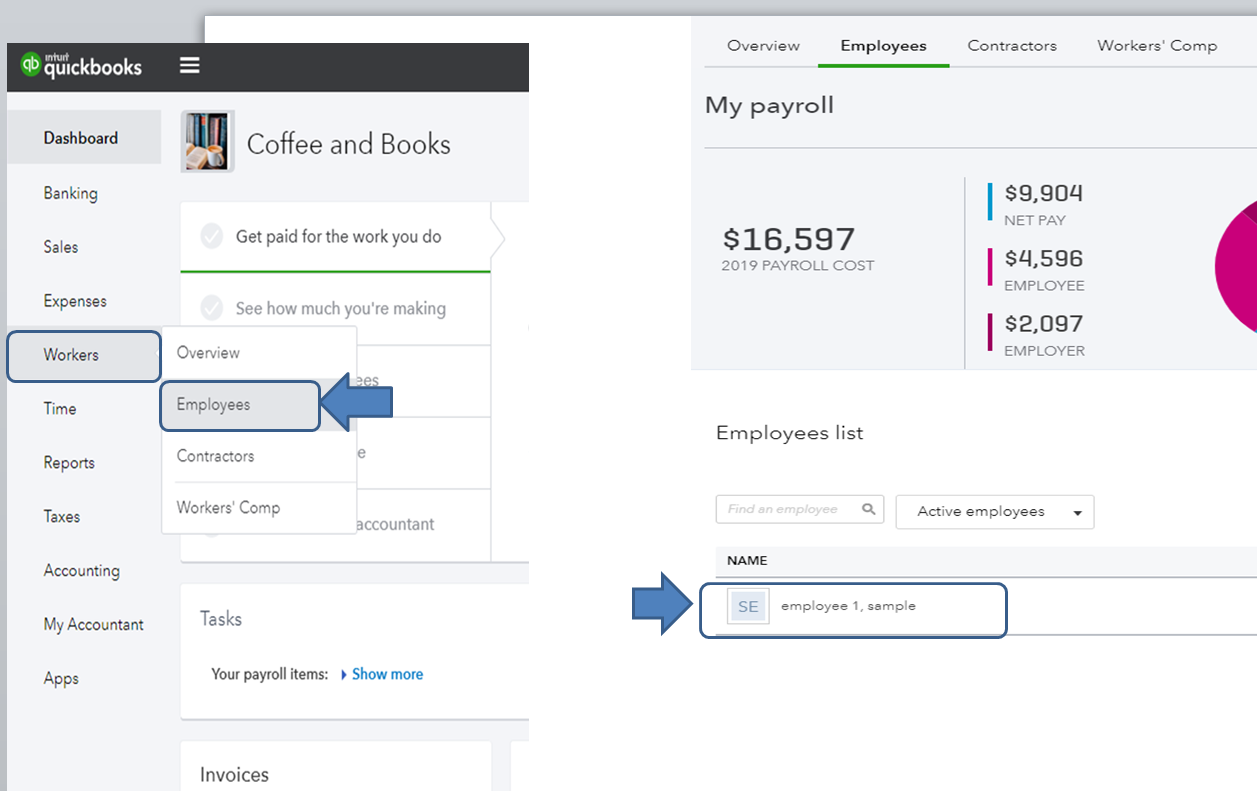
Task: Click the Coffee and Books company logo
Action: click(x=208, y=142)
